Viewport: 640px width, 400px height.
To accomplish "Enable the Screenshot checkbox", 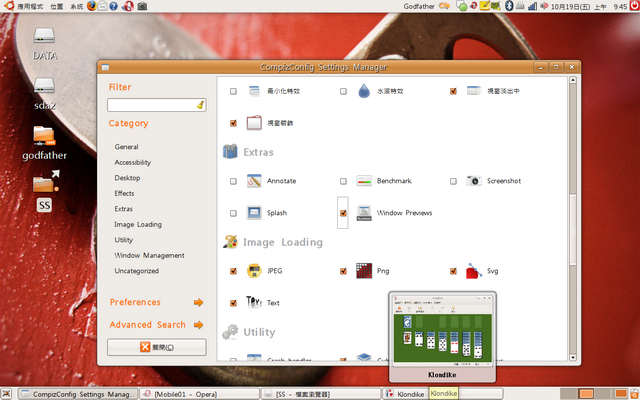I will [x=453, y=181].
